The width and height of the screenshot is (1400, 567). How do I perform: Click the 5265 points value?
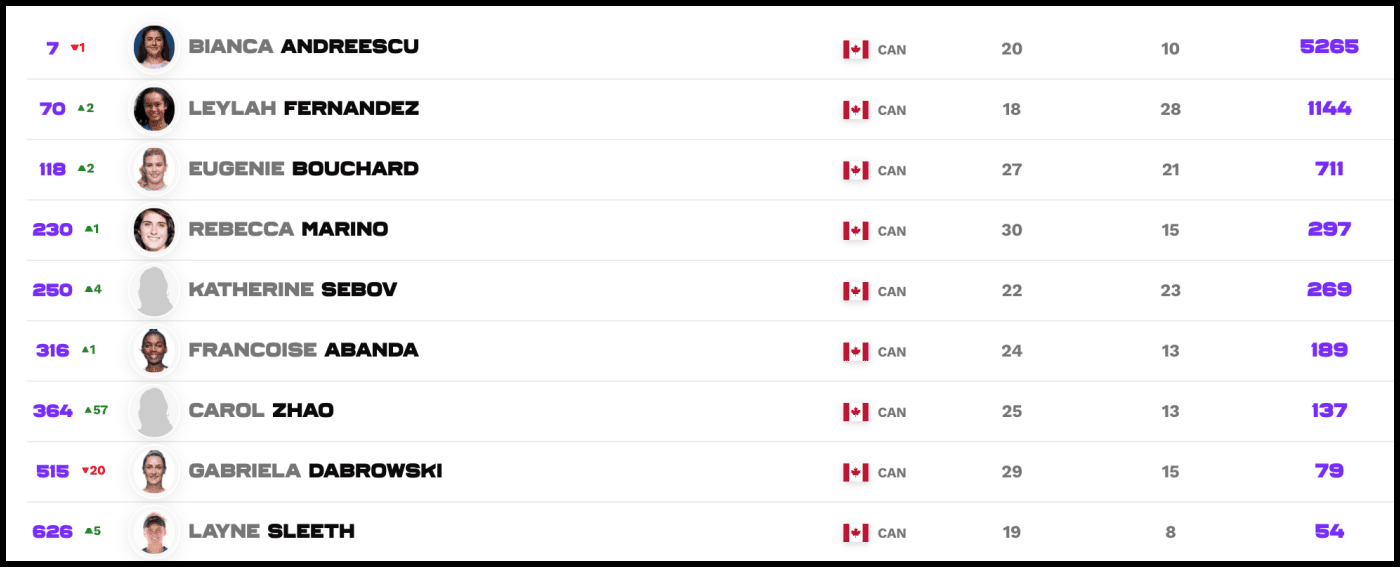click(1329, 47)
